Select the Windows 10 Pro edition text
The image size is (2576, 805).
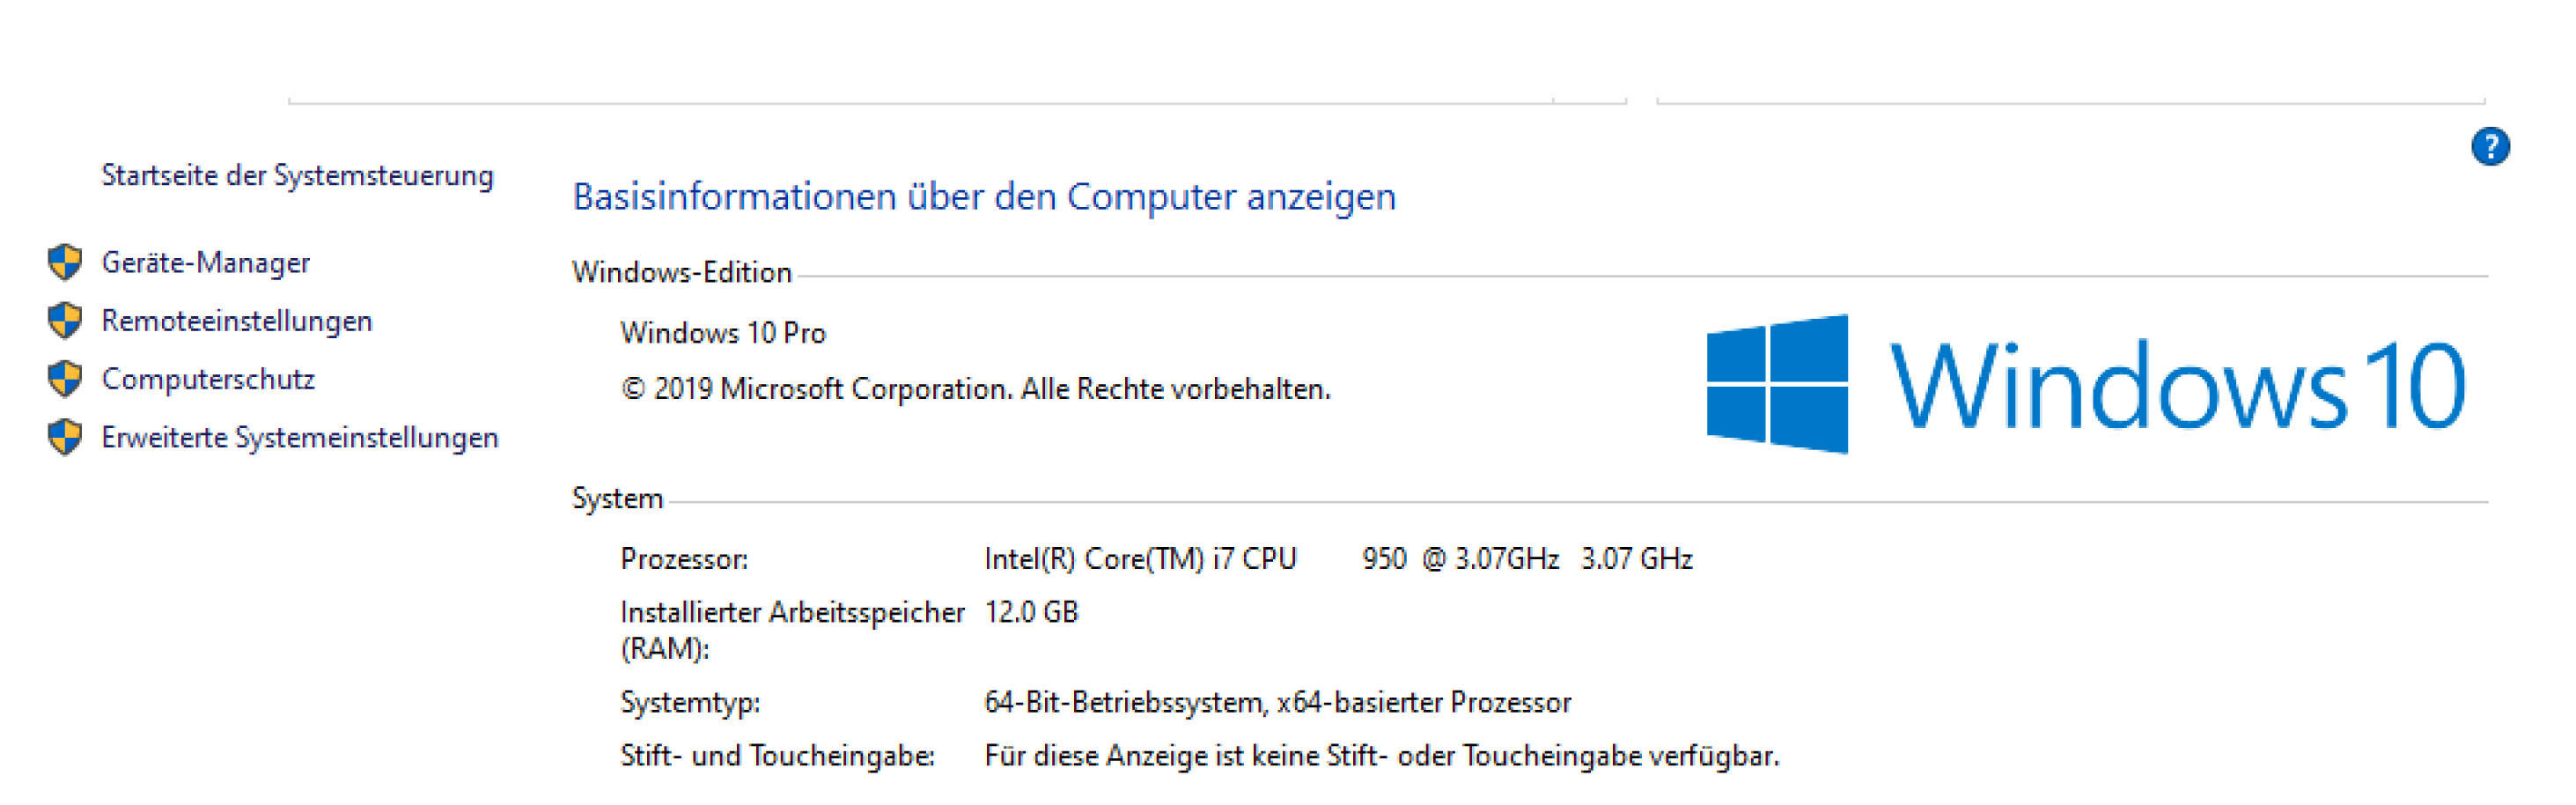723,333
